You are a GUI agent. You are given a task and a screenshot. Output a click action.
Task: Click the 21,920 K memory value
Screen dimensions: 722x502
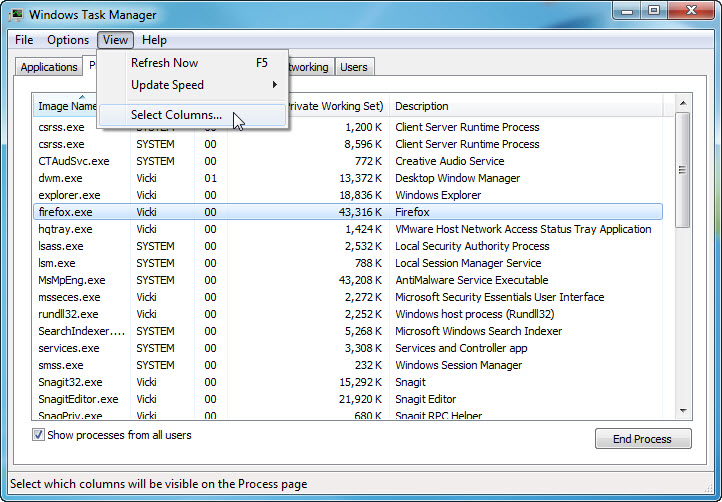tap(361, 399)
